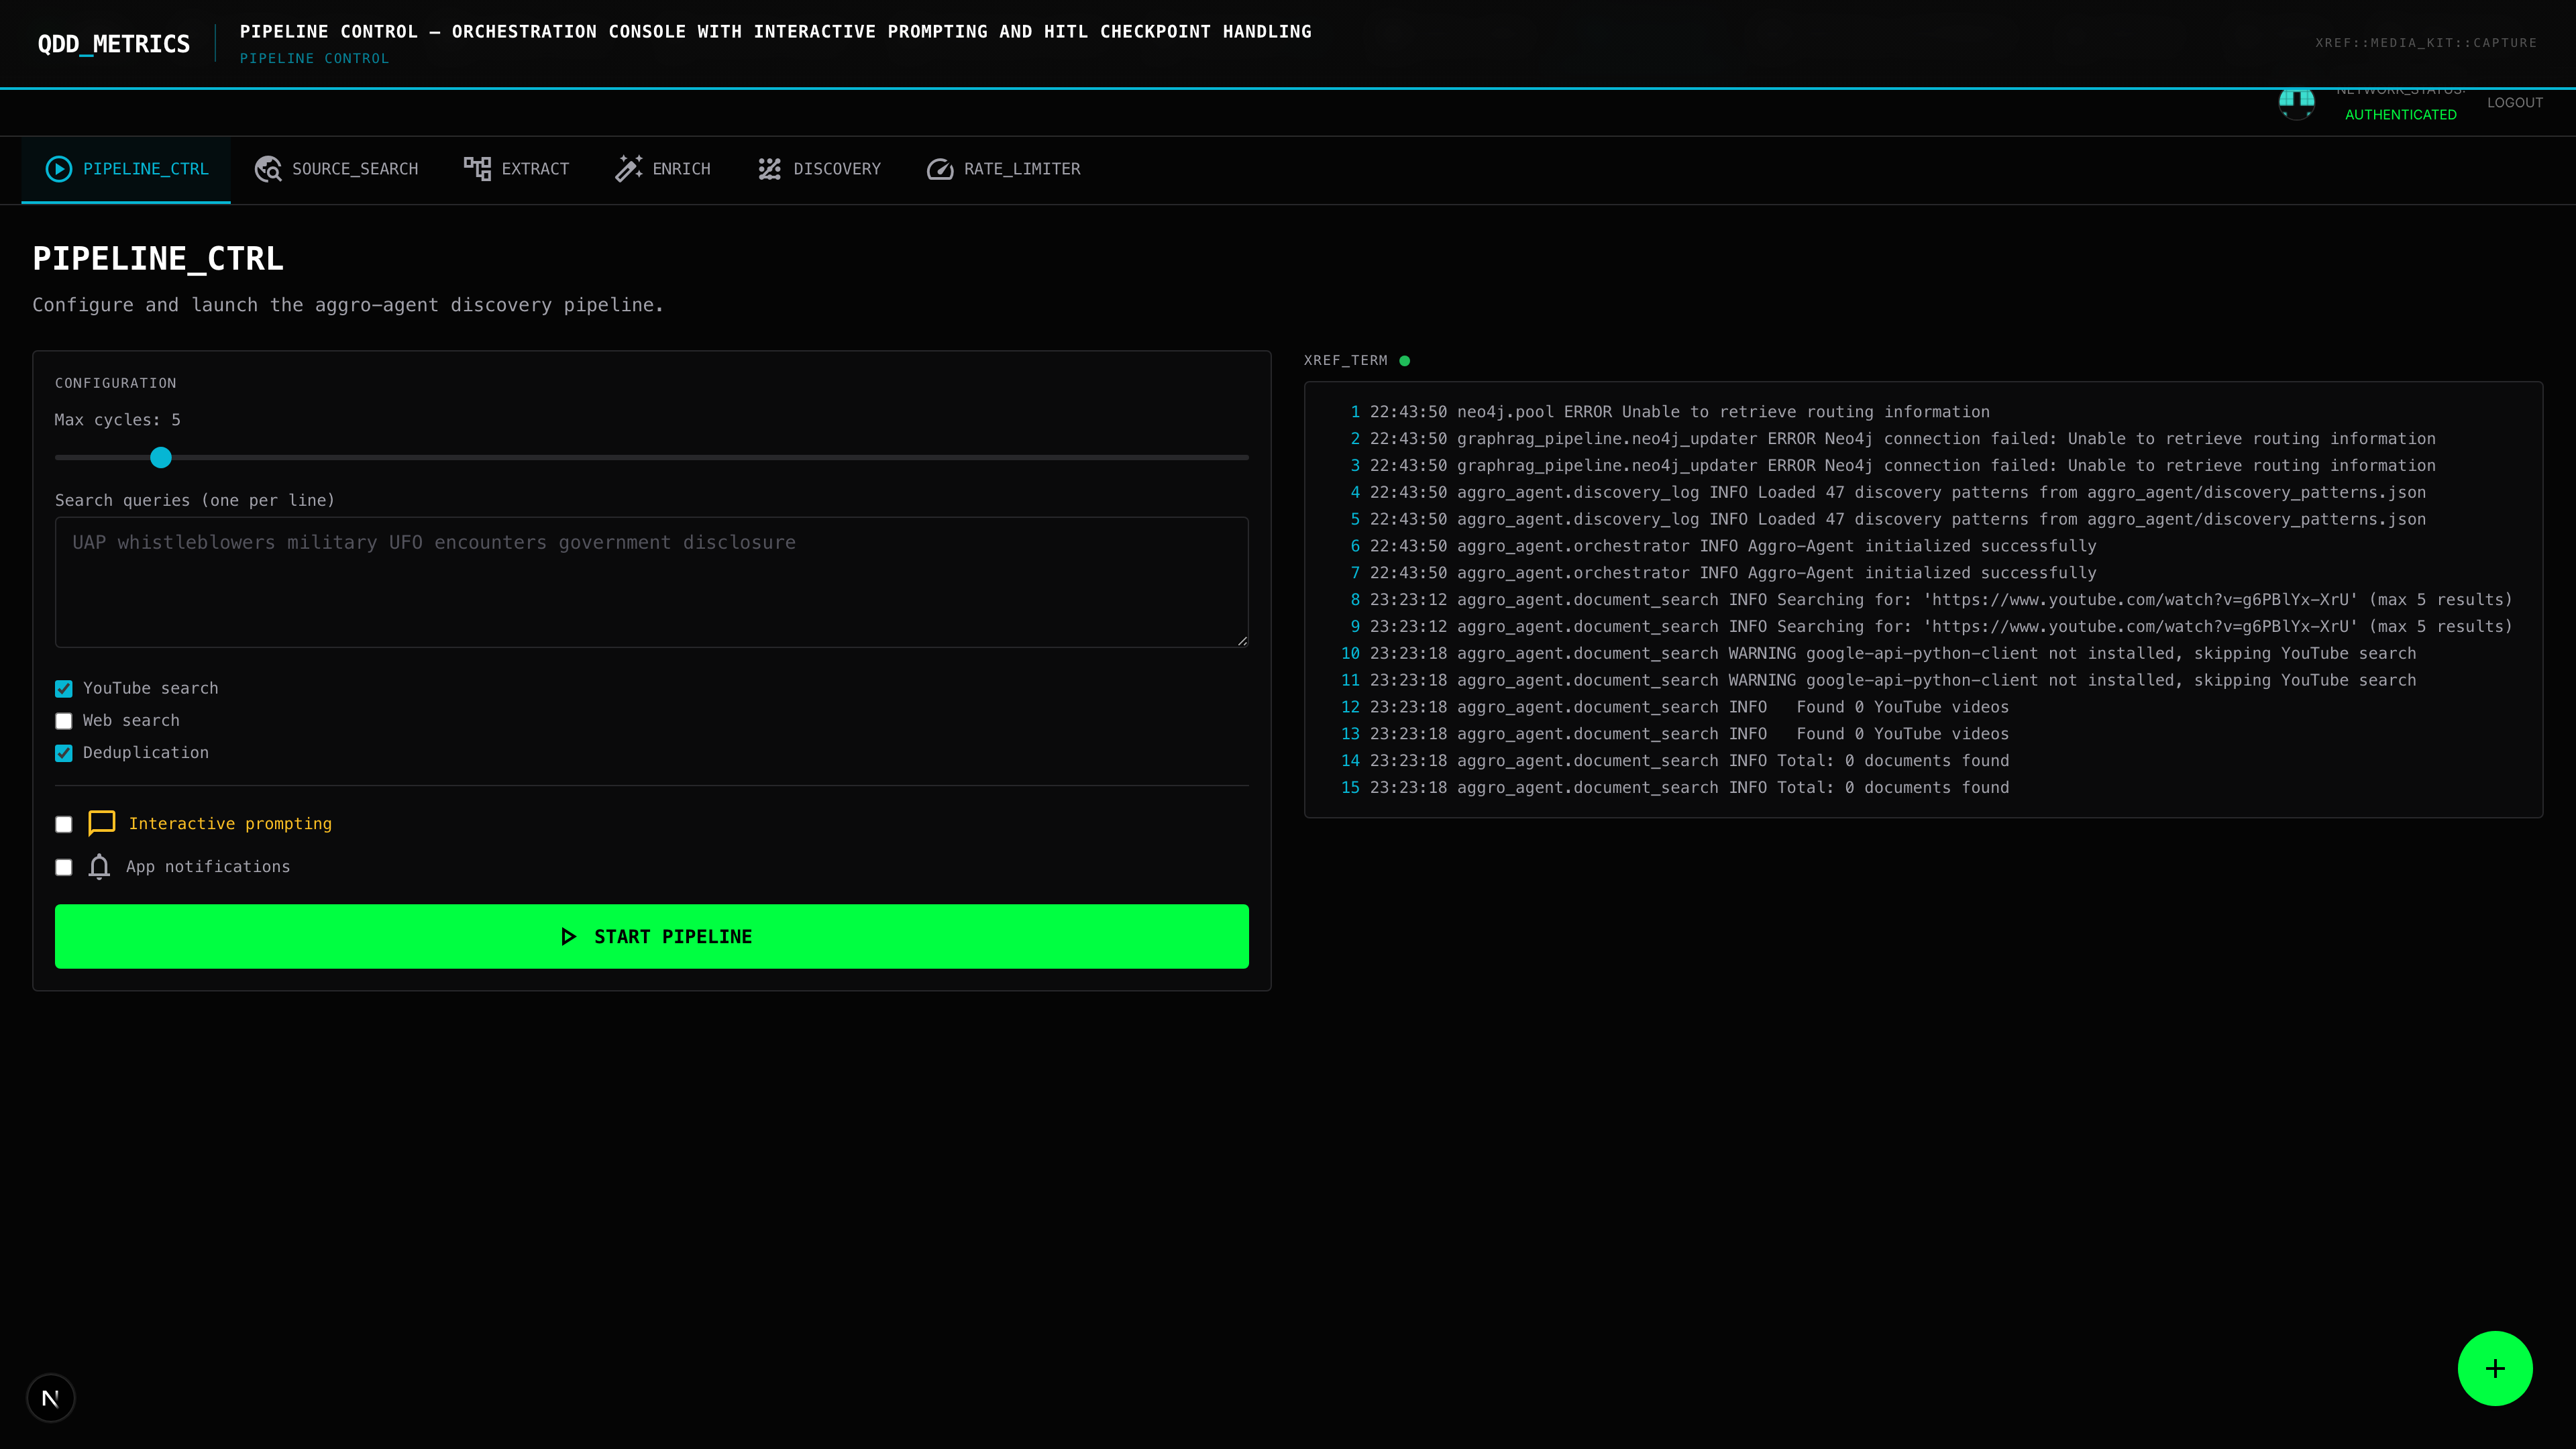
Task: Click the RATE_LIMITER speedometer icon
Action: 940,169
